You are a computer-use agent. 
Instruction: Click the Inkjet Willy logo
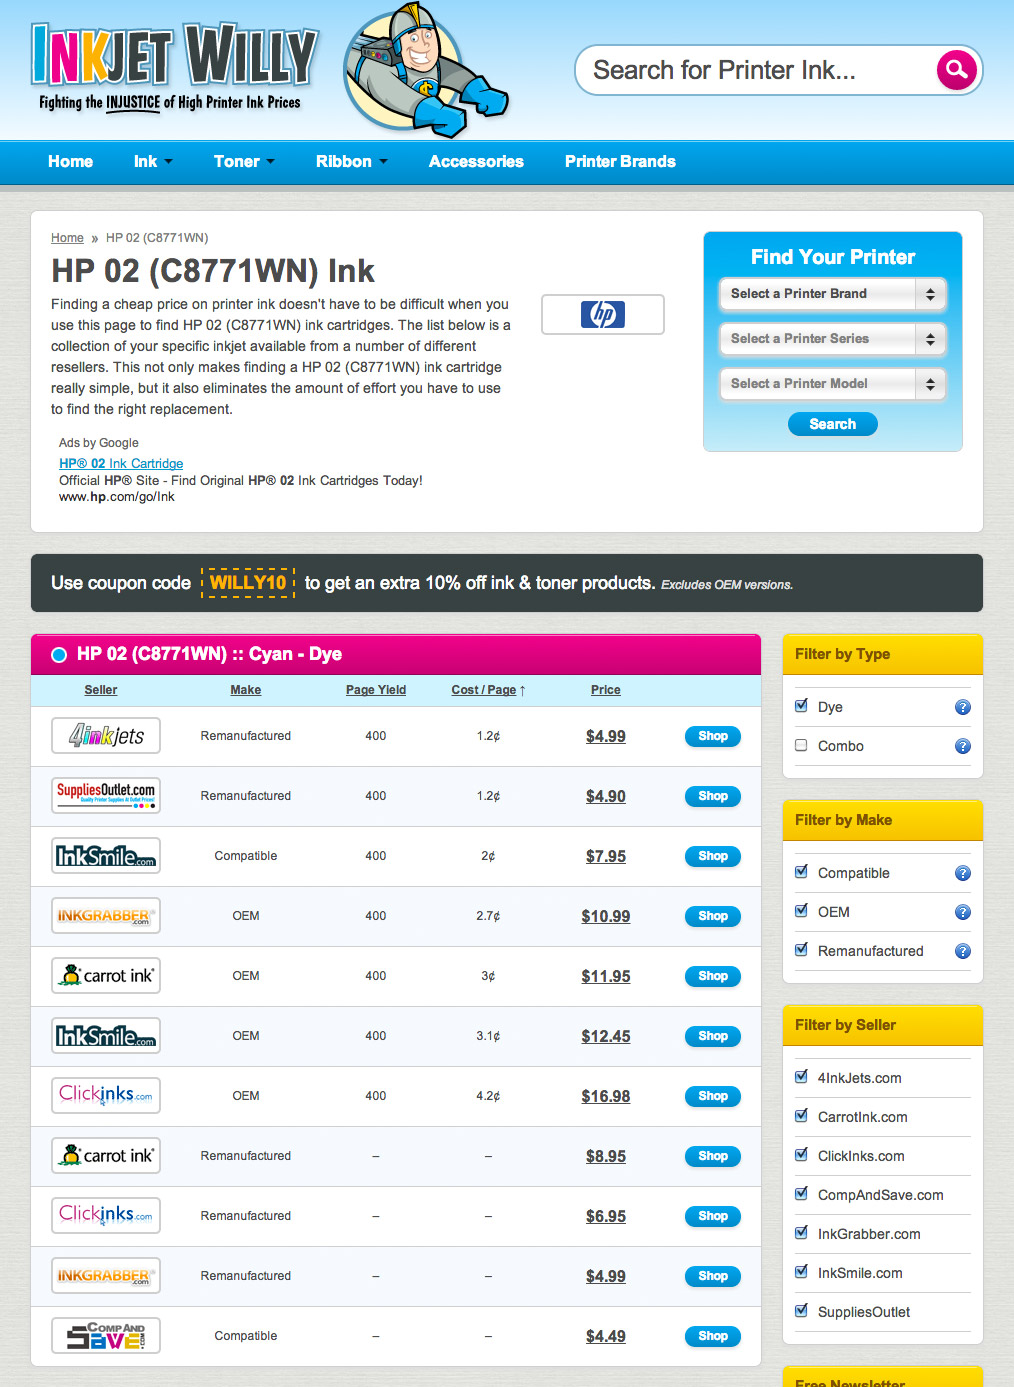point(174,66)
